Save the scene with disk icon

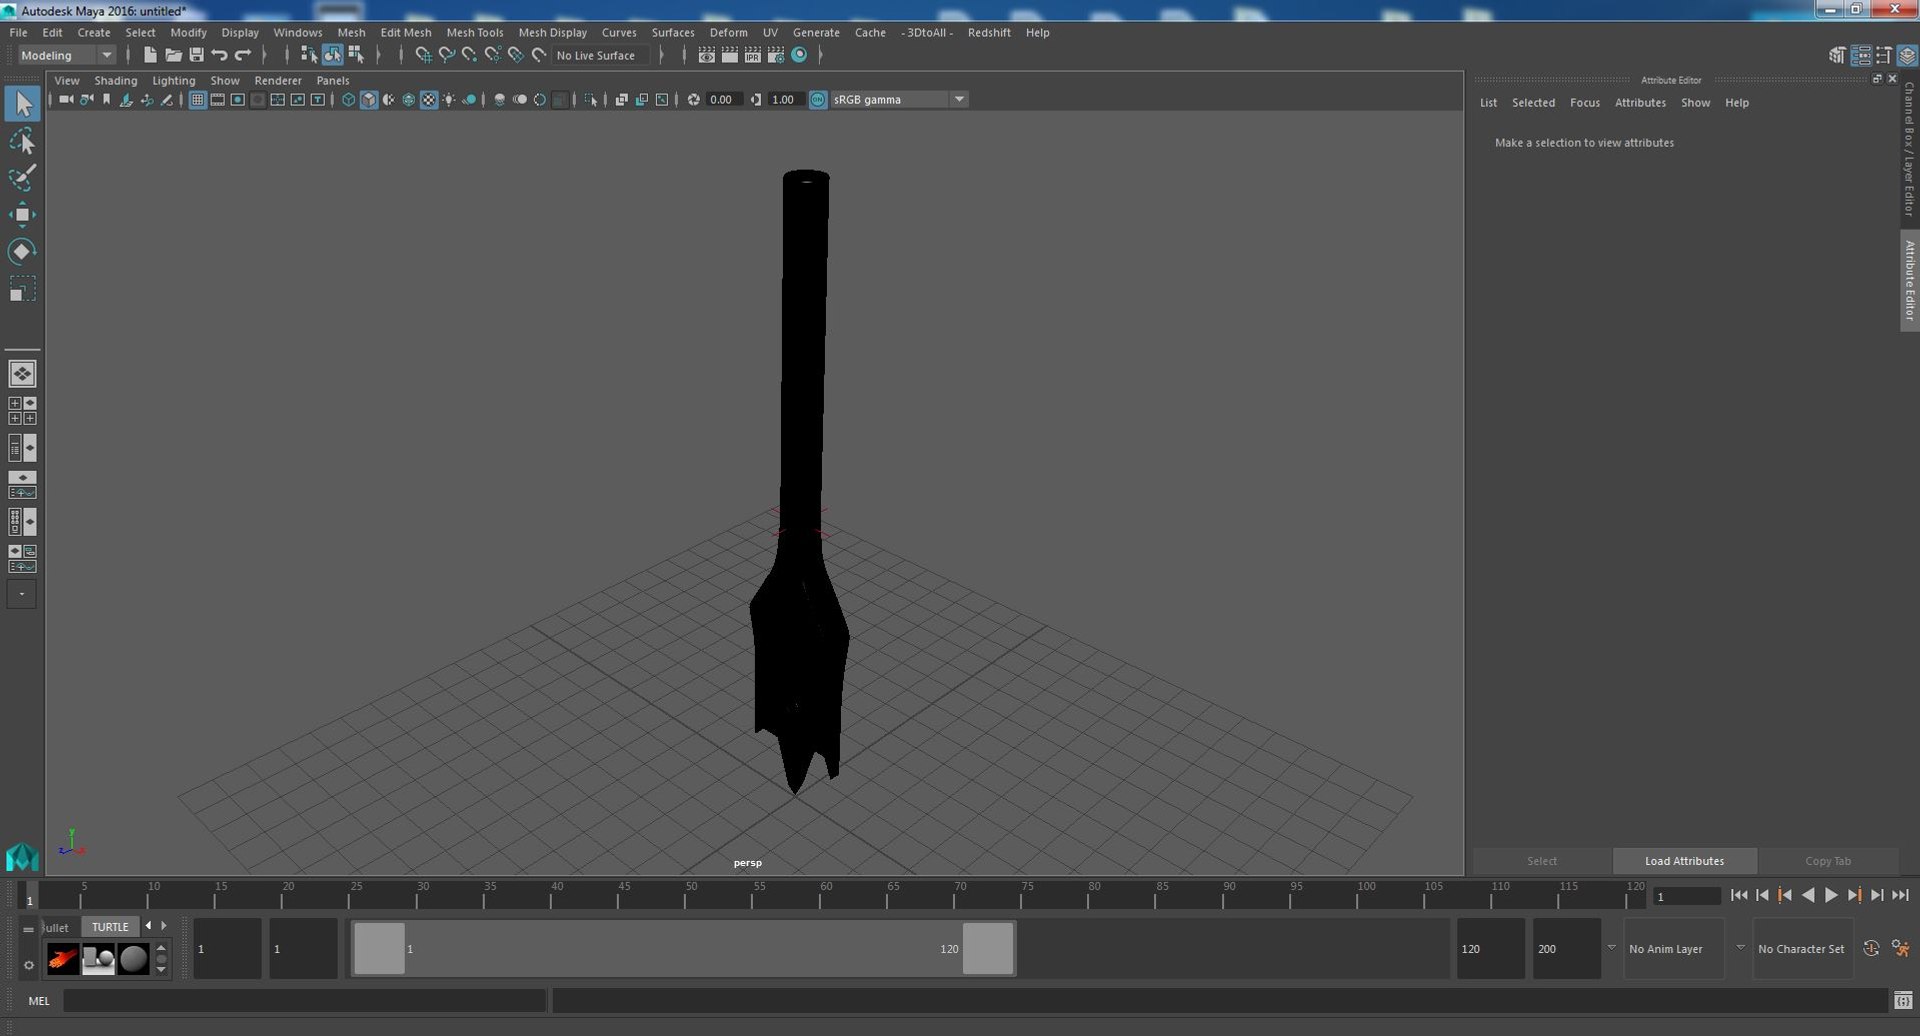(x=196, y=55)
